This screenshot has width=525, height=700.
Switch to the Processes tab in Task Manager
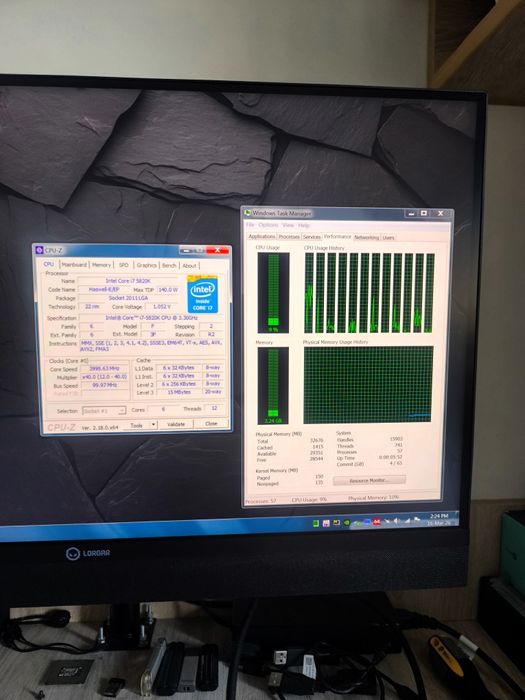tap(289, 237)
